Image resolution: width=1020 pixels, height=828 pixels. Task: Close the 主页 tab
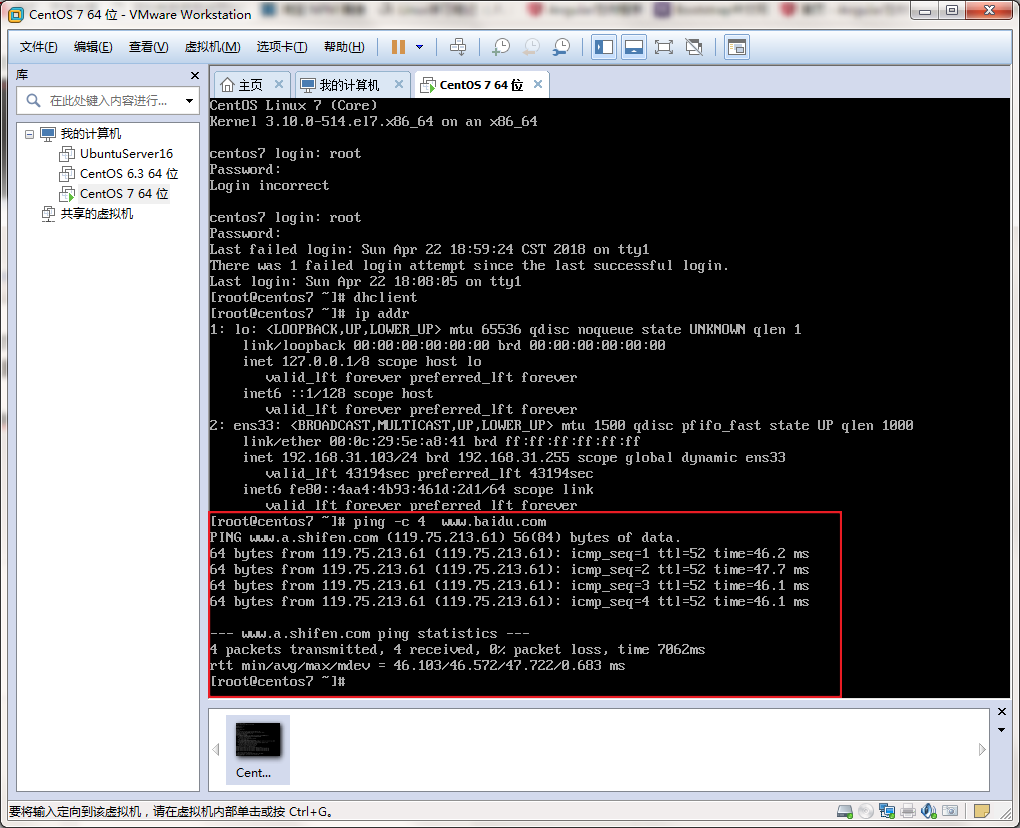tap(278, 84)
